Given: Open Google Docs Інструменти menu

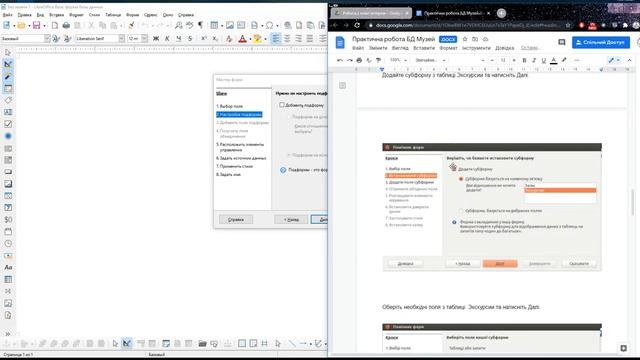Looking at the screenshot, I should click(476, 48).
